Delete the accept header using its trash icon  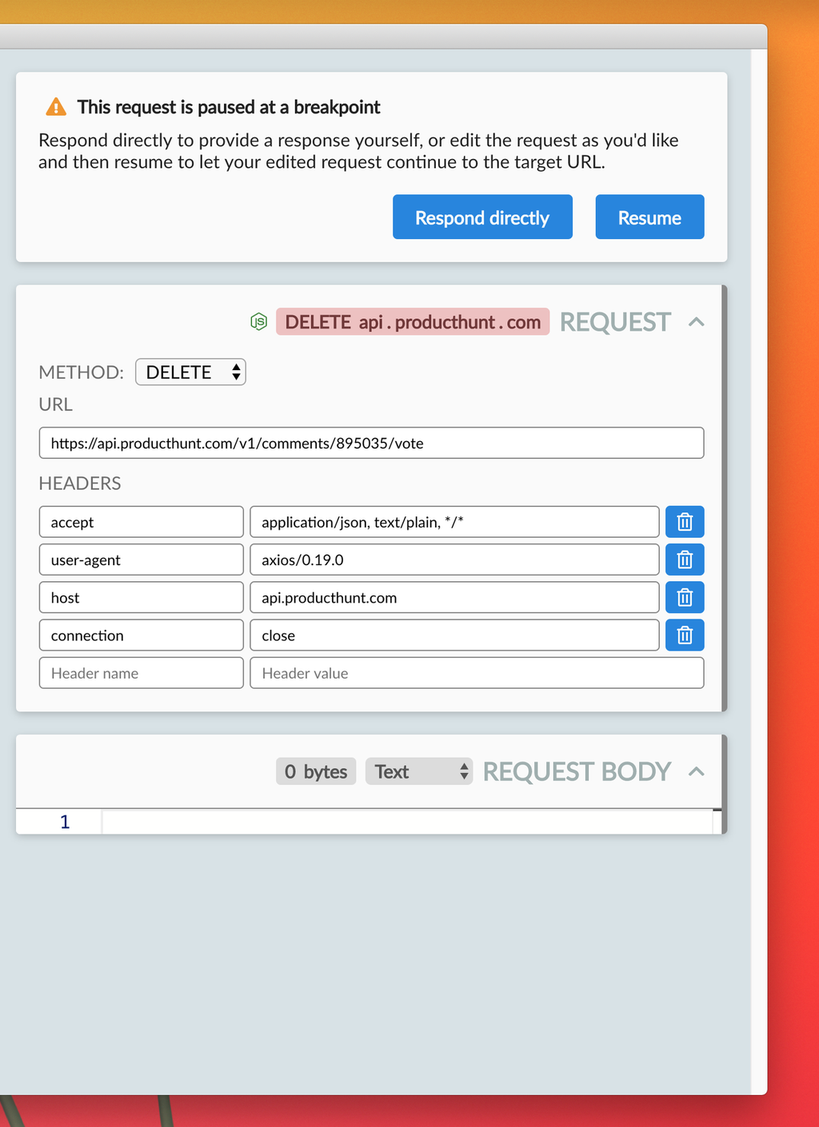click(684, 521)
